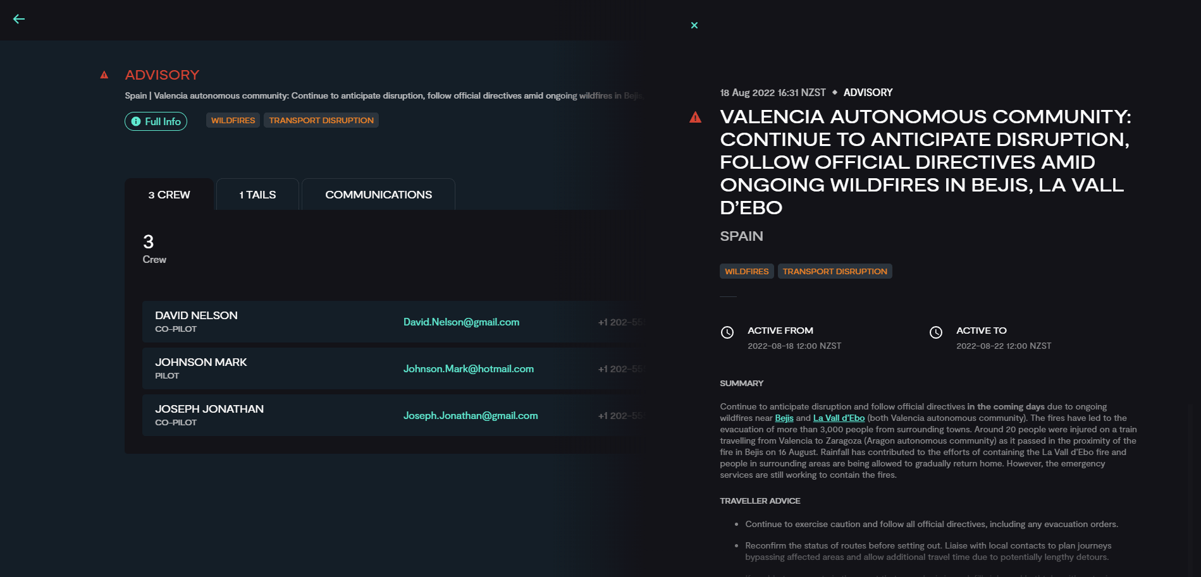Click the red alert icon next to advisory title
This screenshot has width=1201, height=577.
(697, 116)
